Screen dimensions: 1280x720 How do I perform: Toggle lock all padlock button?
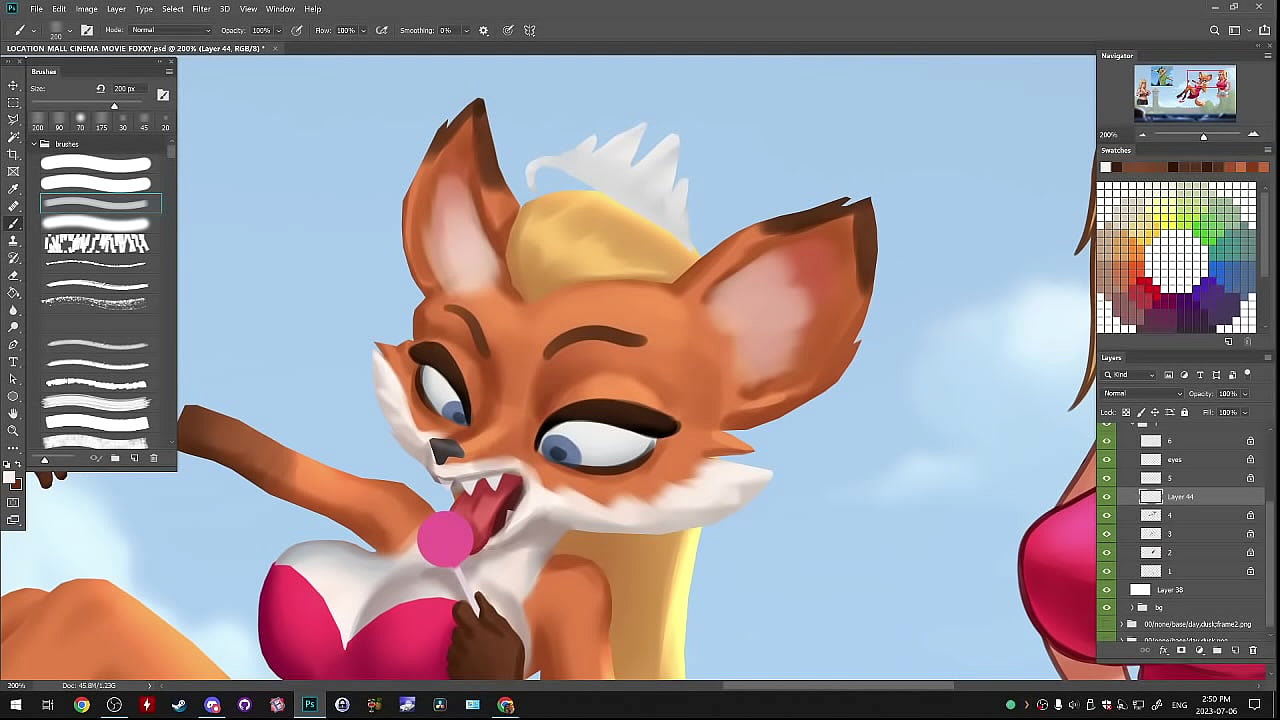tap(1185, 412)
